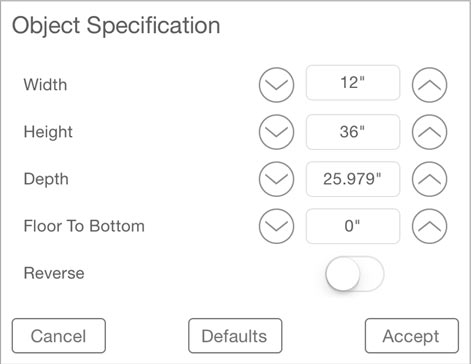Cancel the Object Specification dialog
Screen dimensions: 471x364
pyautogui.click(x=59, y=336)
